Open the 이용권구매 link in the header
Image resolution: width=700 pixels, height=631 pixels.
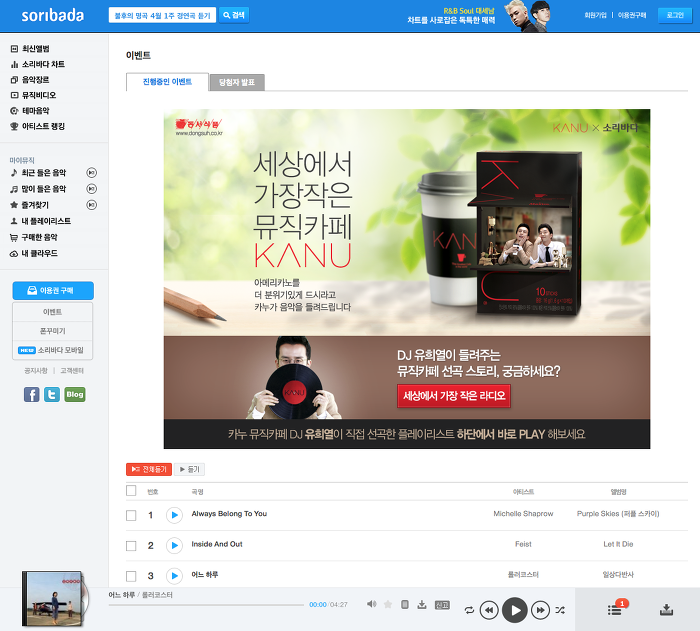tap(632, 15)
